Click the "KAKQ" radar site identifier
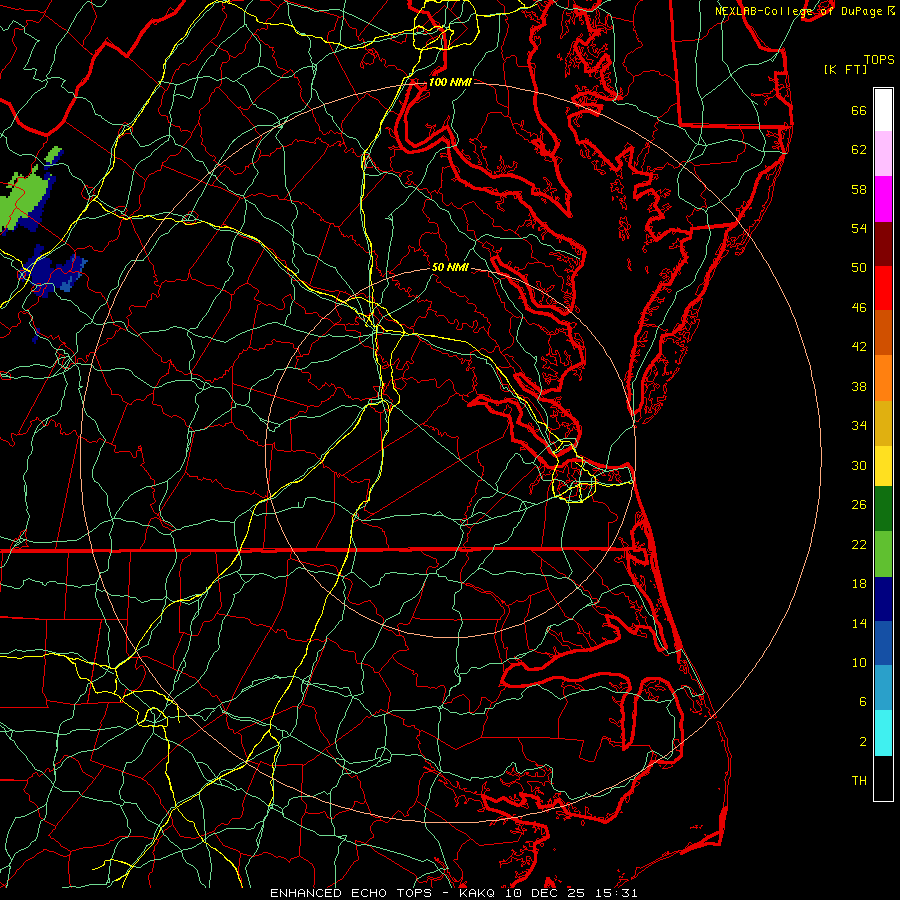 (x=479, y=893)
